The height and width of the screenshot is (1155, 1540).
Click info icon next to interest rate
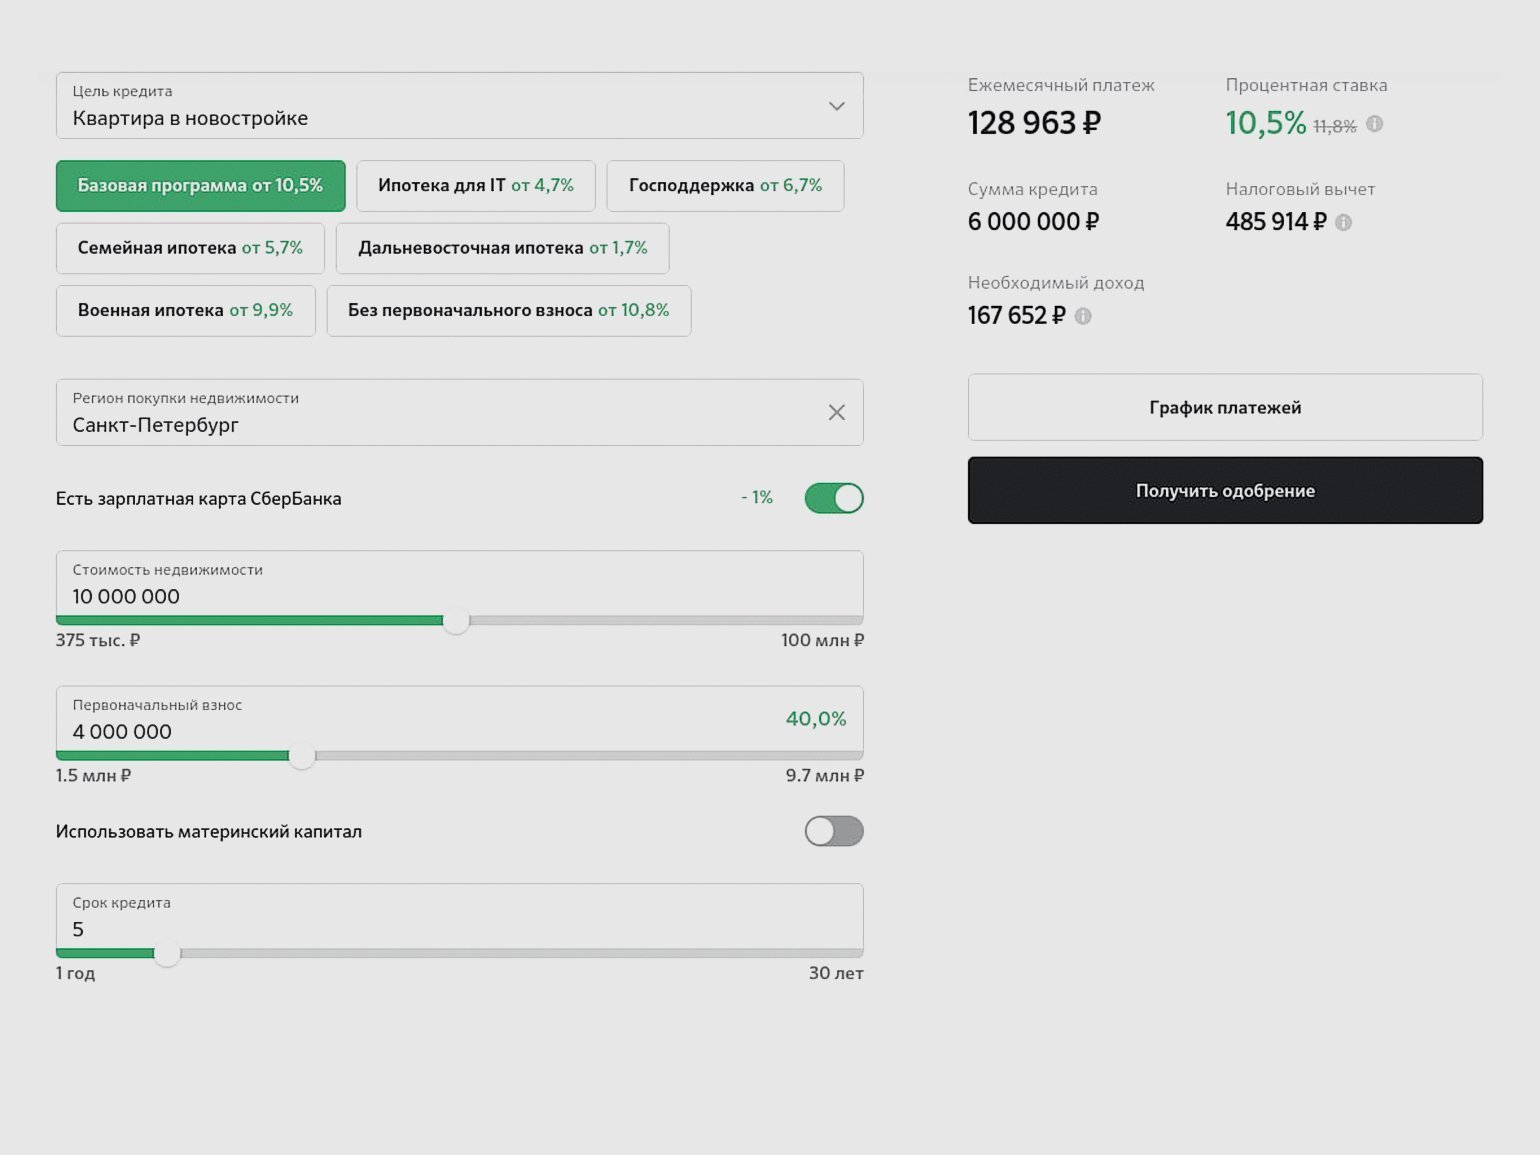tap(1375, 124)
